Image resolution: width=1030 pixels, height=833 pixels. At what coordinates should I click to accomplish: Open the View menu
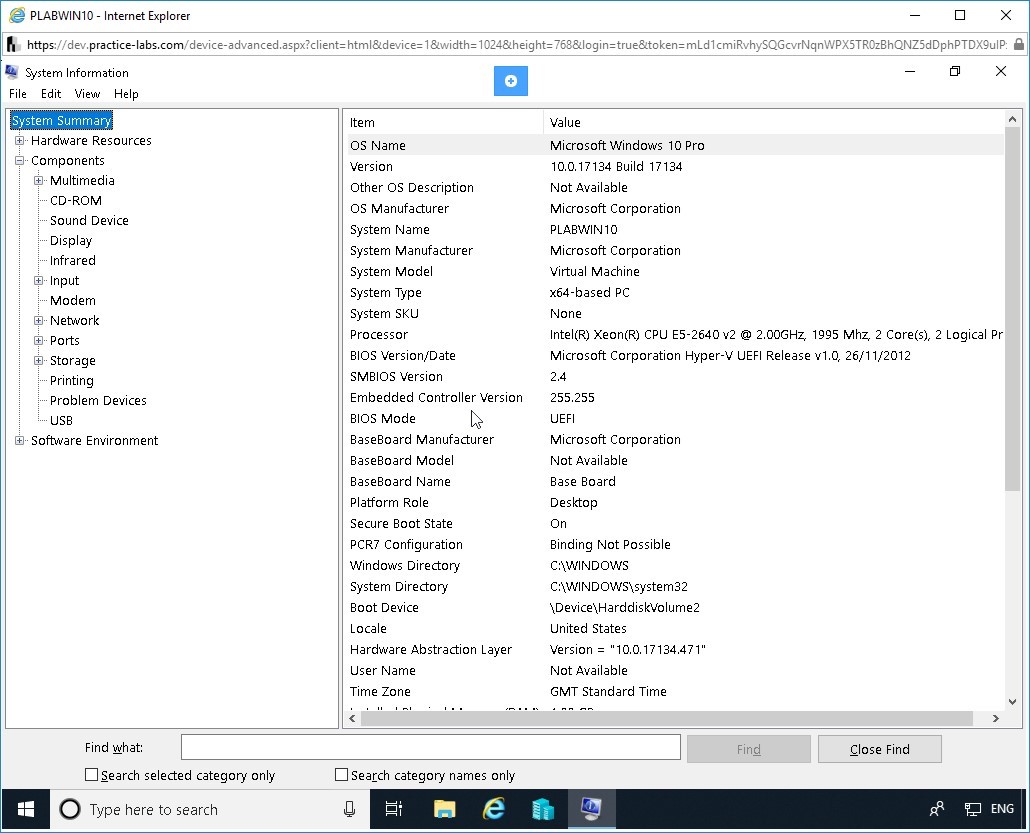[87, 94]
